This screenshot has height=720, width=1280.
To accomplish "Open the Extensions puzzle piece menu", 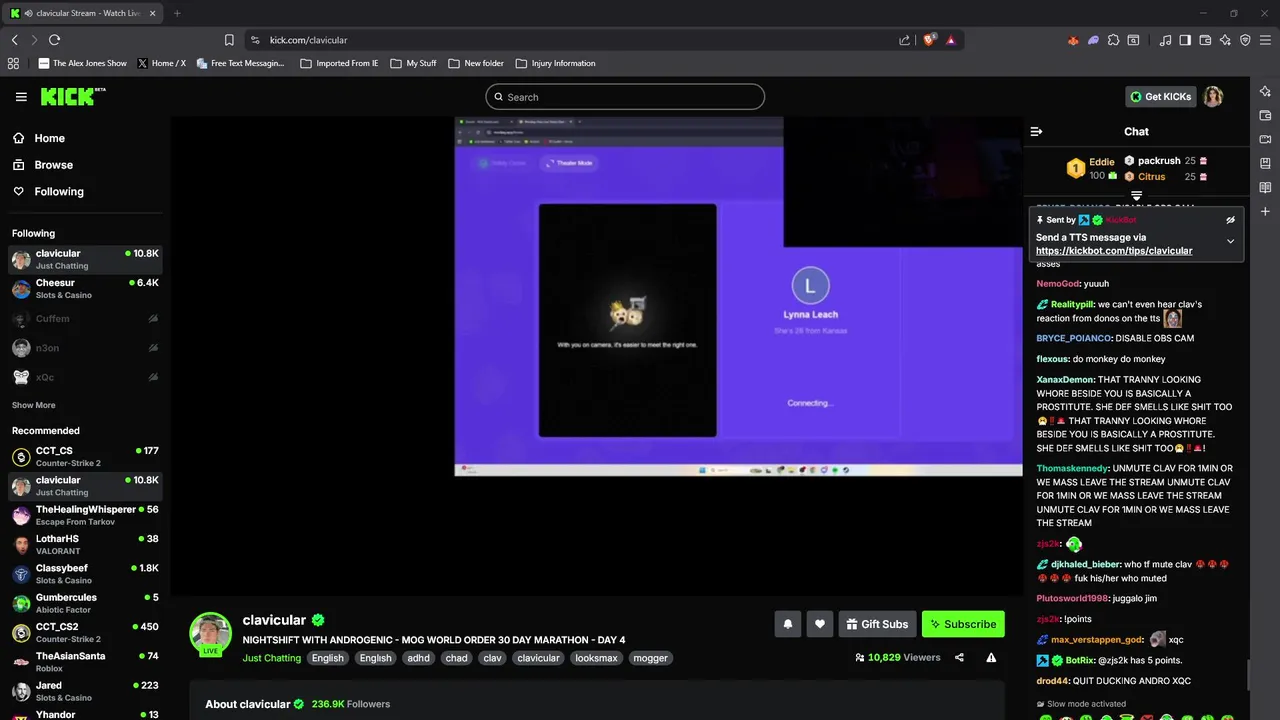I will pos(1113,40).
